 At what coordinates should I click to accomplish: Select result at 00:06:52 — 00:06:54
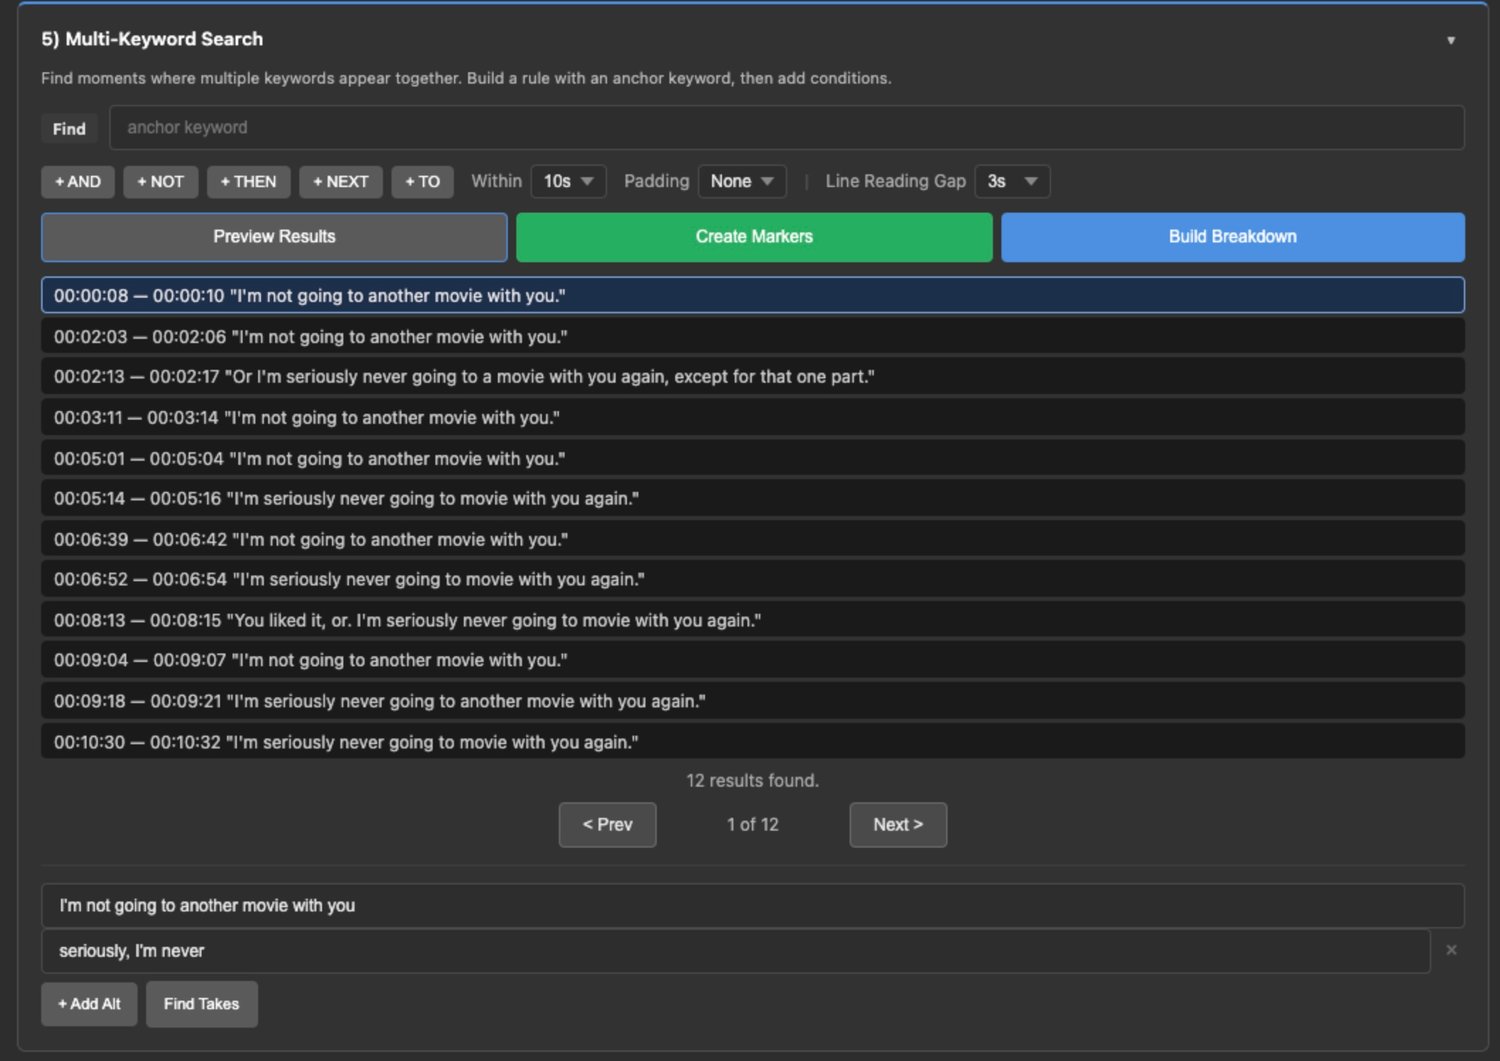753,580
